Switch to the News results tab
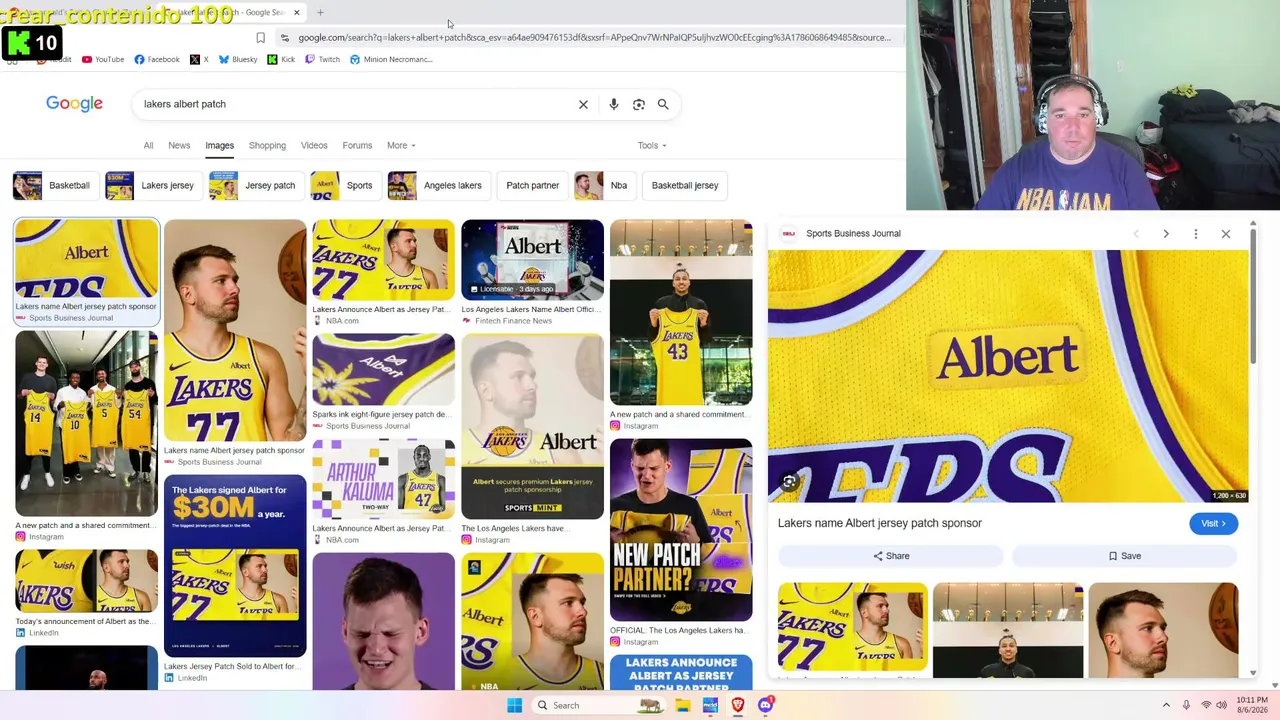The image size is (1280, 720). (x=179, y=146)
